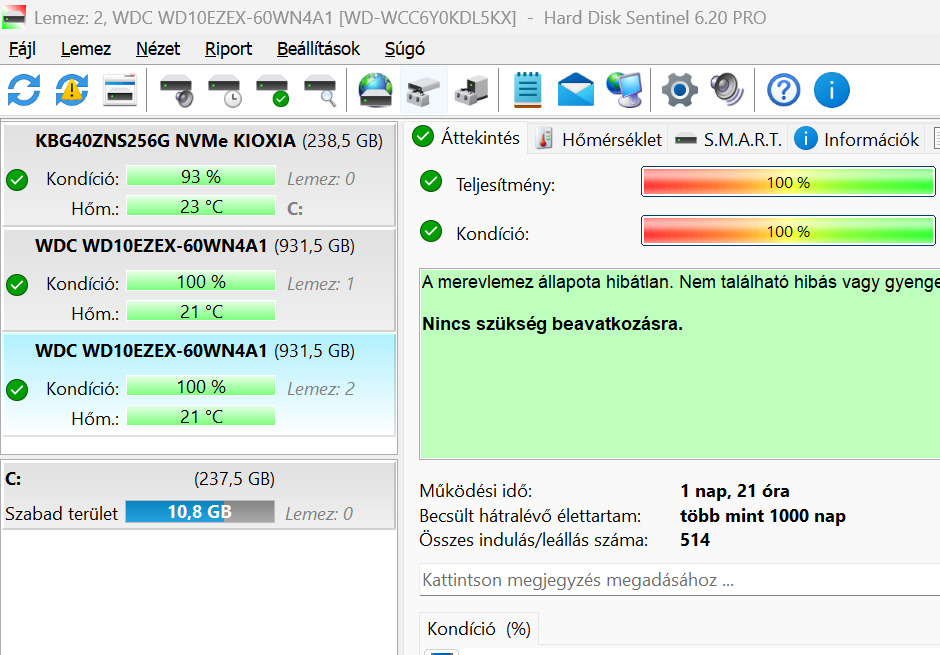Click the Működési idő label
The image size is (940, 655).
pyautogui.click(x=475, y=491)
